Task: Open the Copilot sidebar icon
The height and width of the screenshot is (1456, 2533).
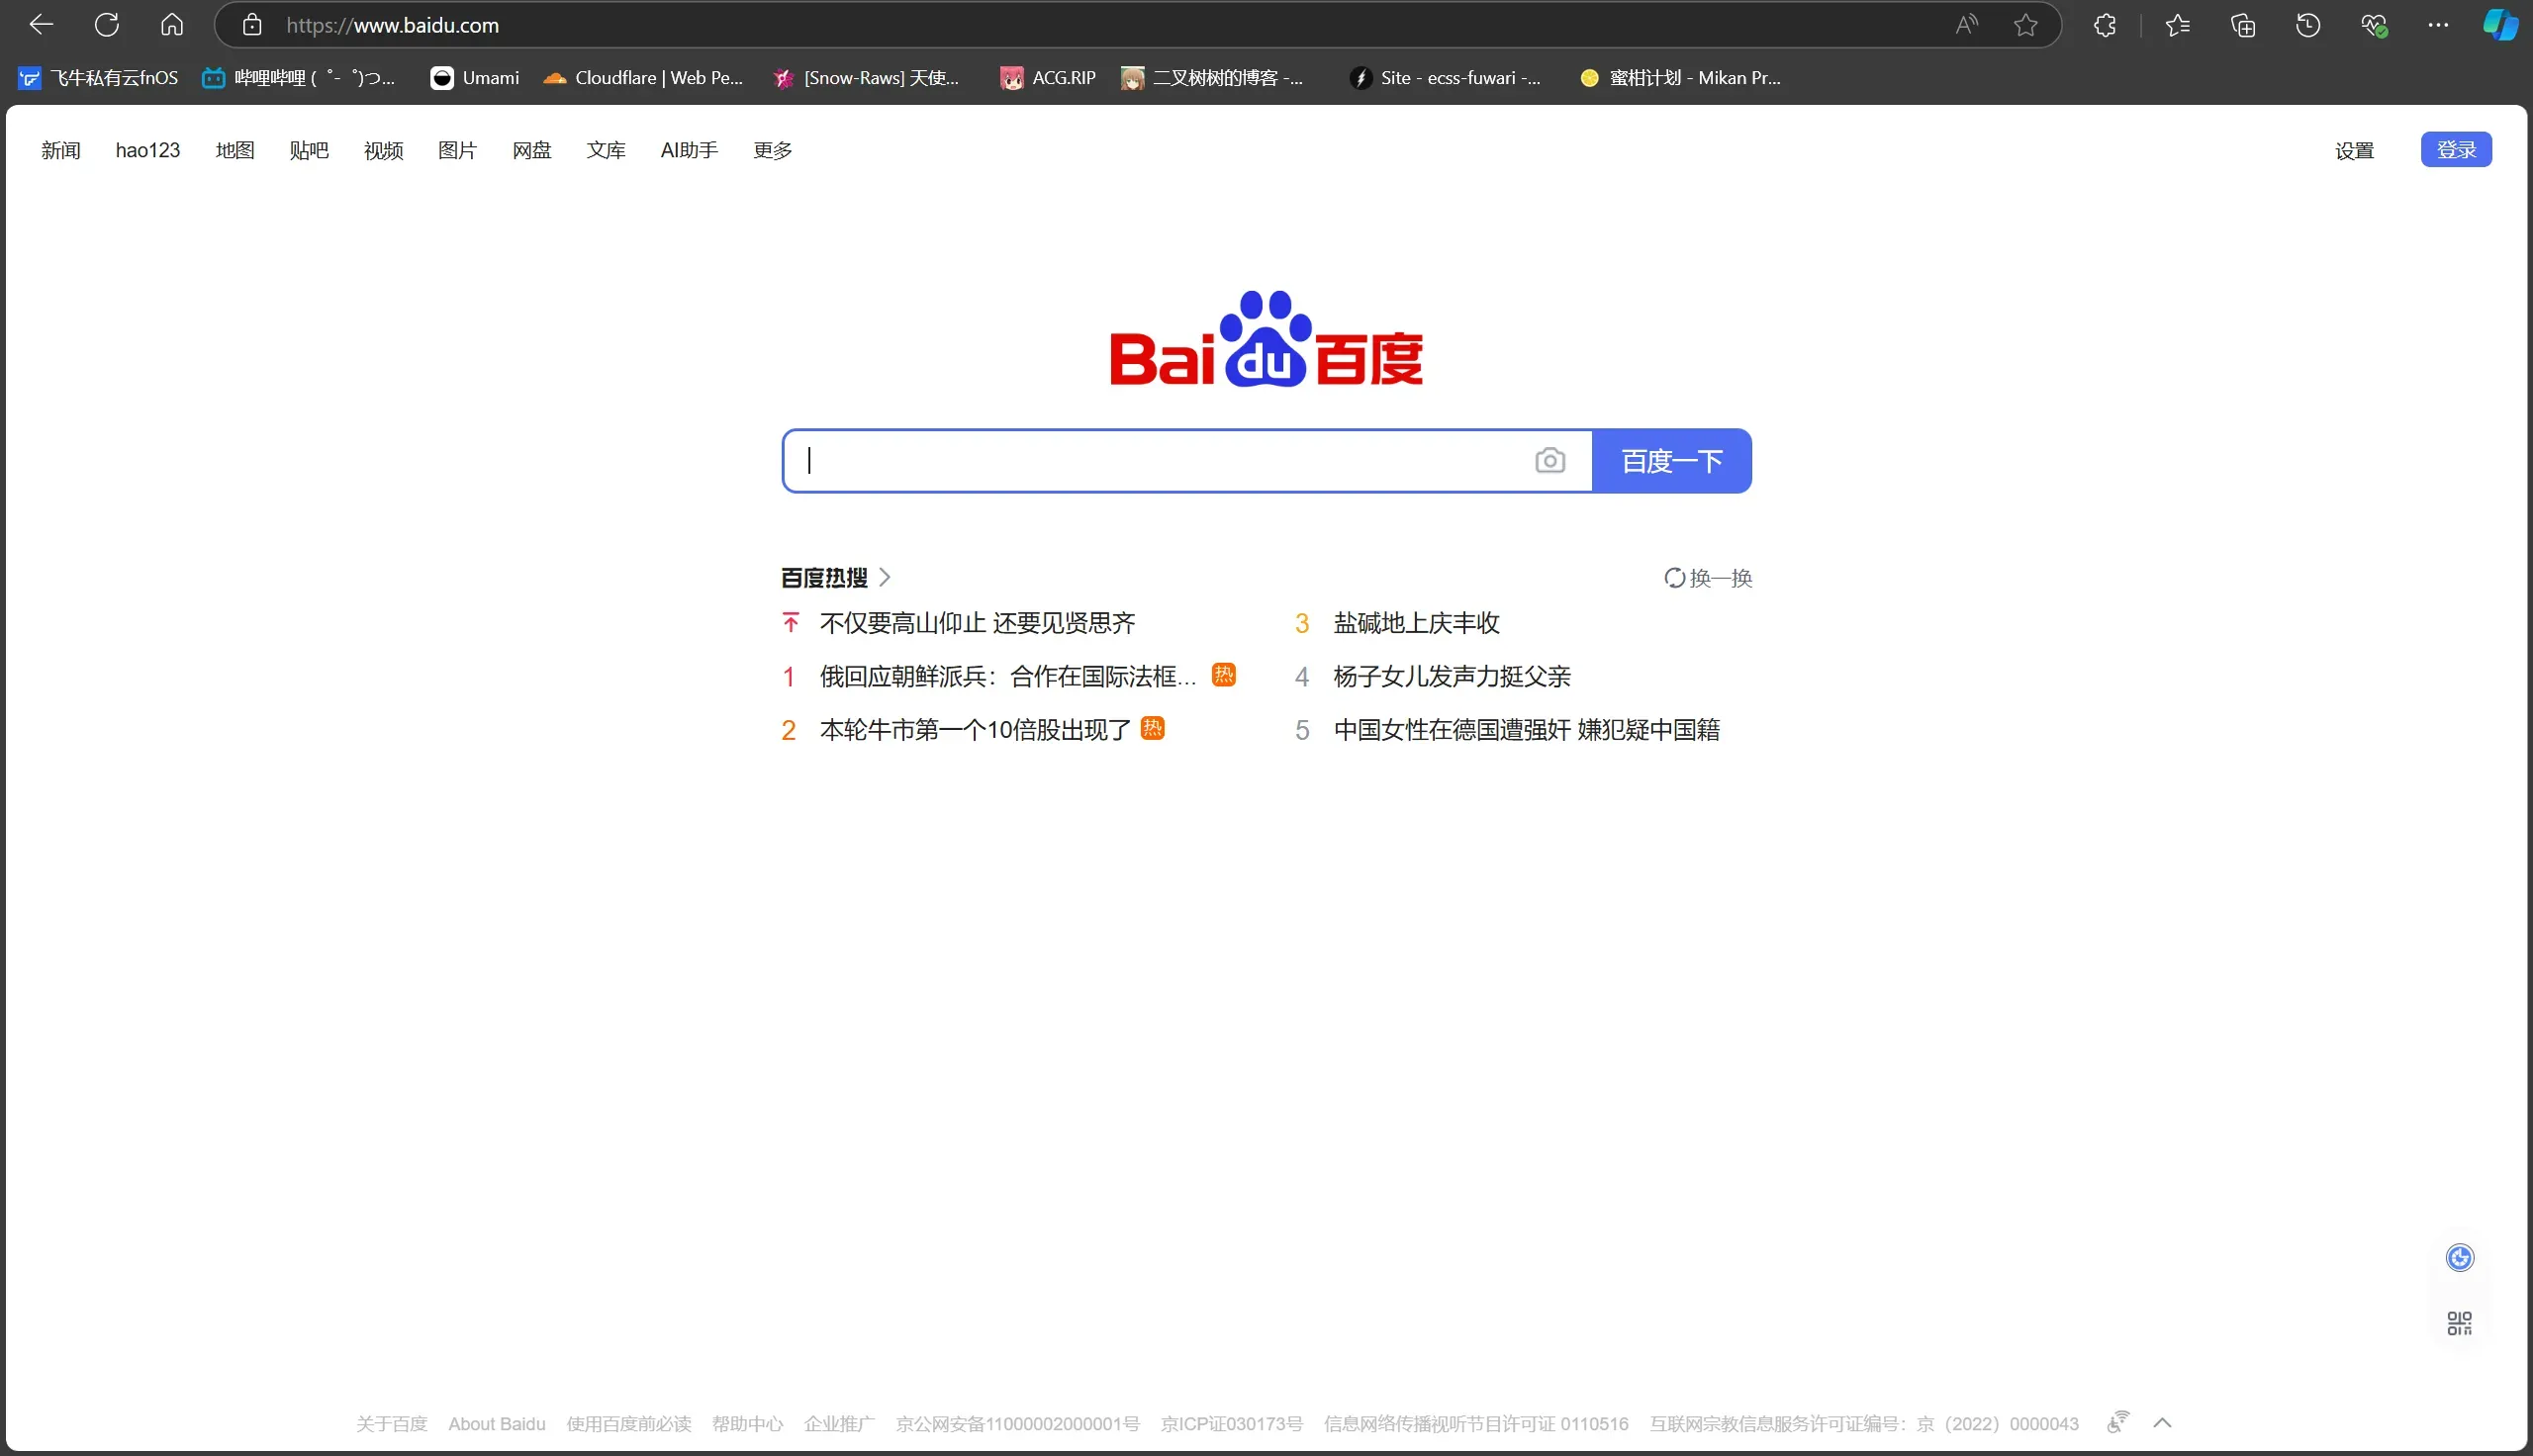Action: (2499, 25)
